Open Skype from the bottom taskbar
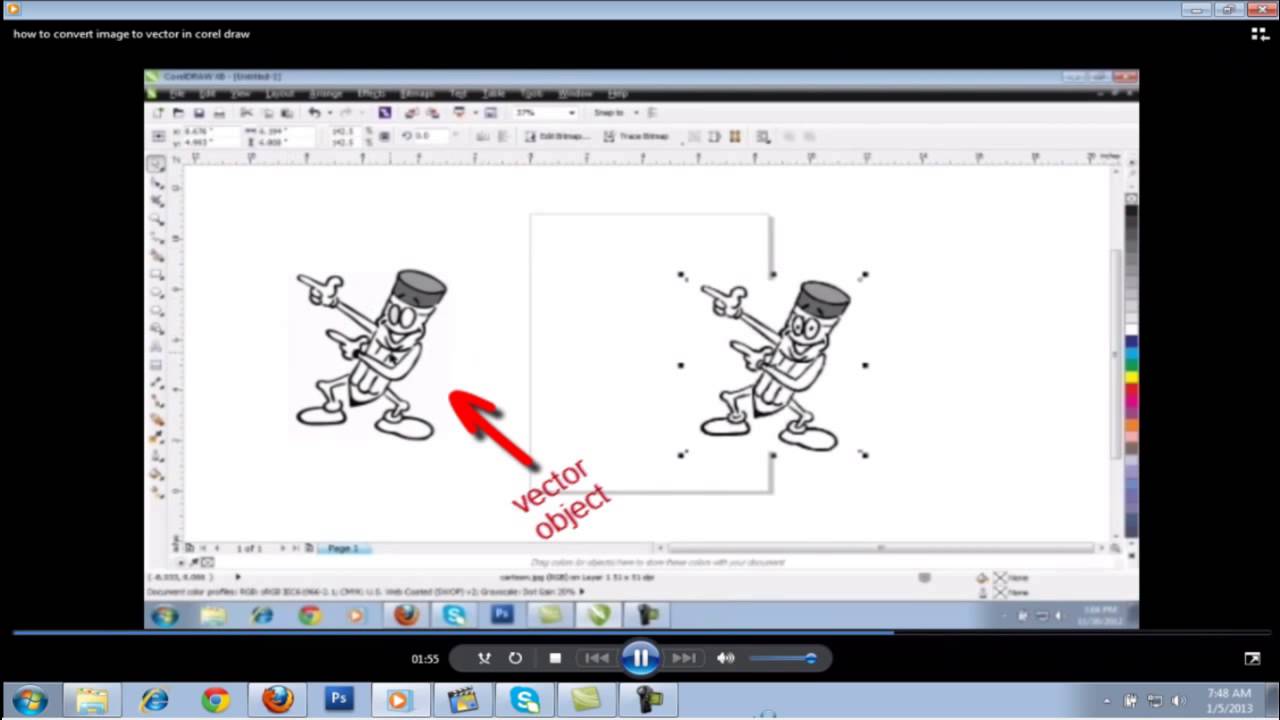 point(524,700)
